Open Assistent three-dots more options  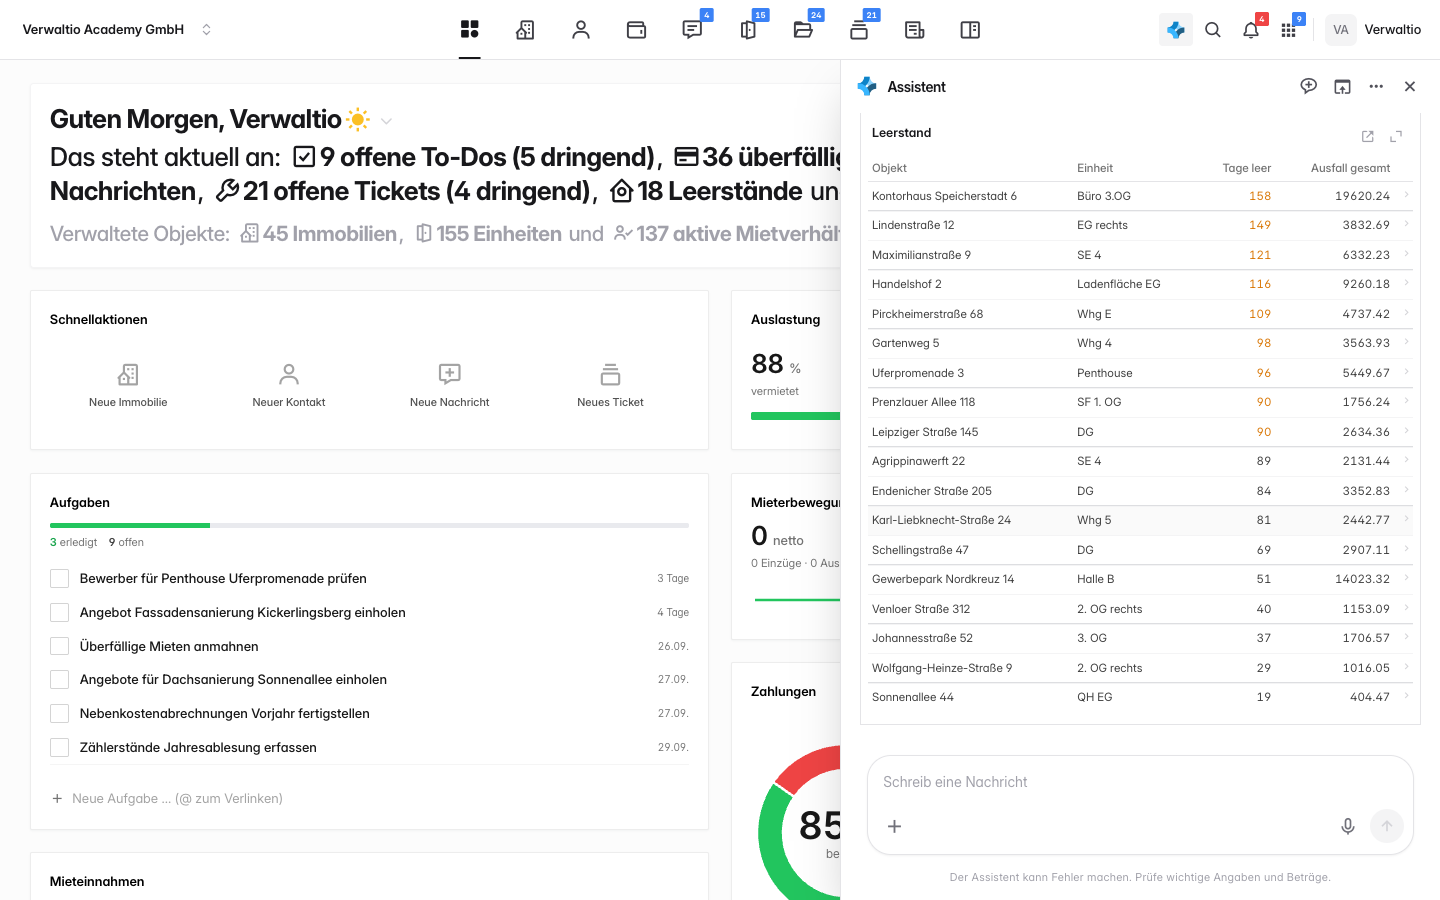[x=1376, y=86]
